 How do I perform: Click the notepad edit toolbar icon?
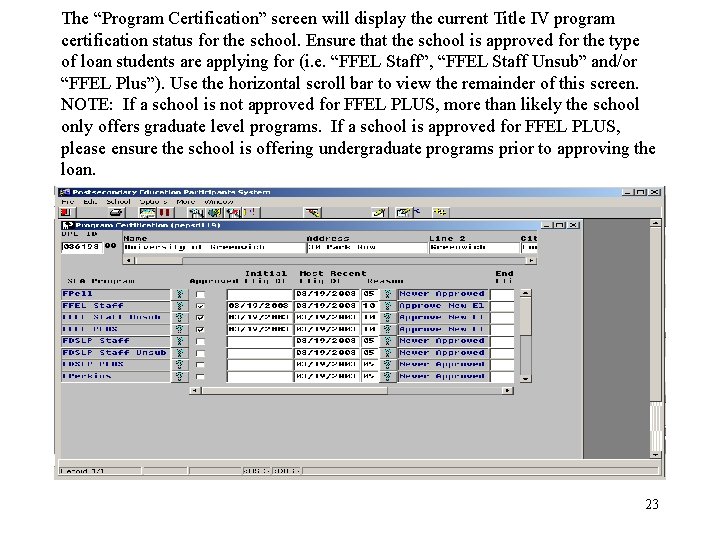point(403,213)
